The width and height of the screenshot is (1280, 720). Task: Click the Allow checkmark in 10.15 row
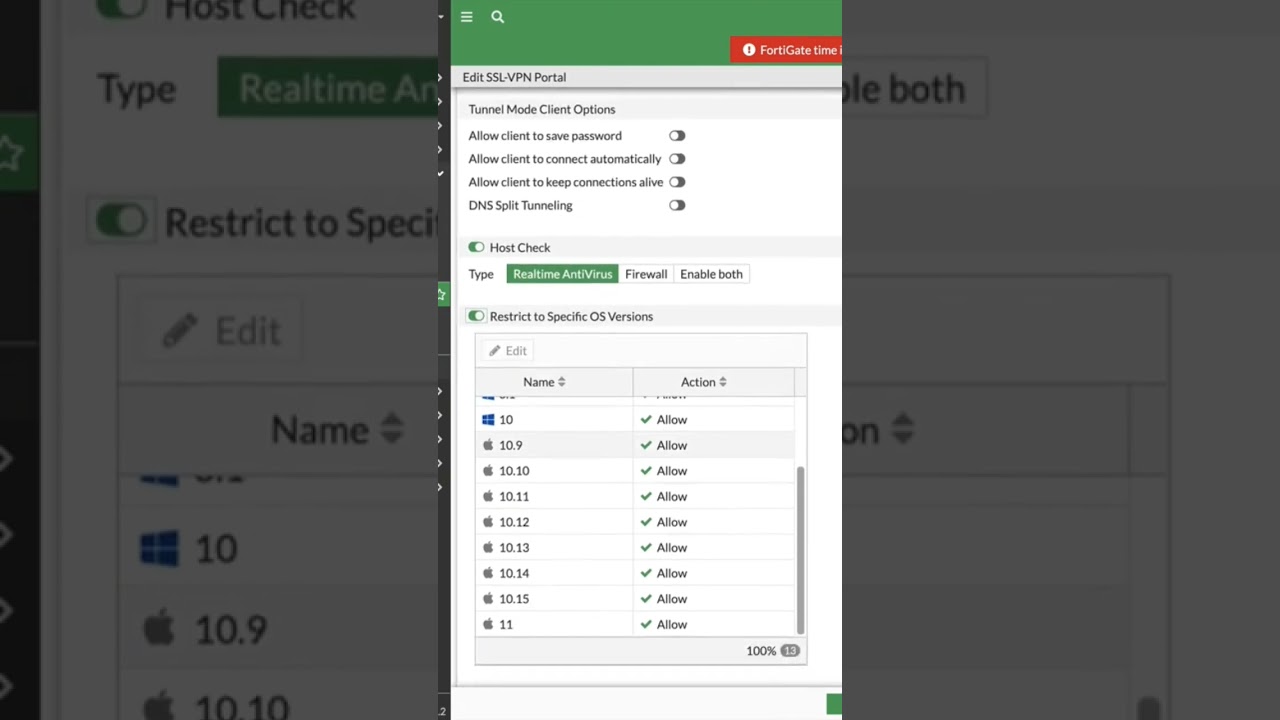[x=646, y=598]
